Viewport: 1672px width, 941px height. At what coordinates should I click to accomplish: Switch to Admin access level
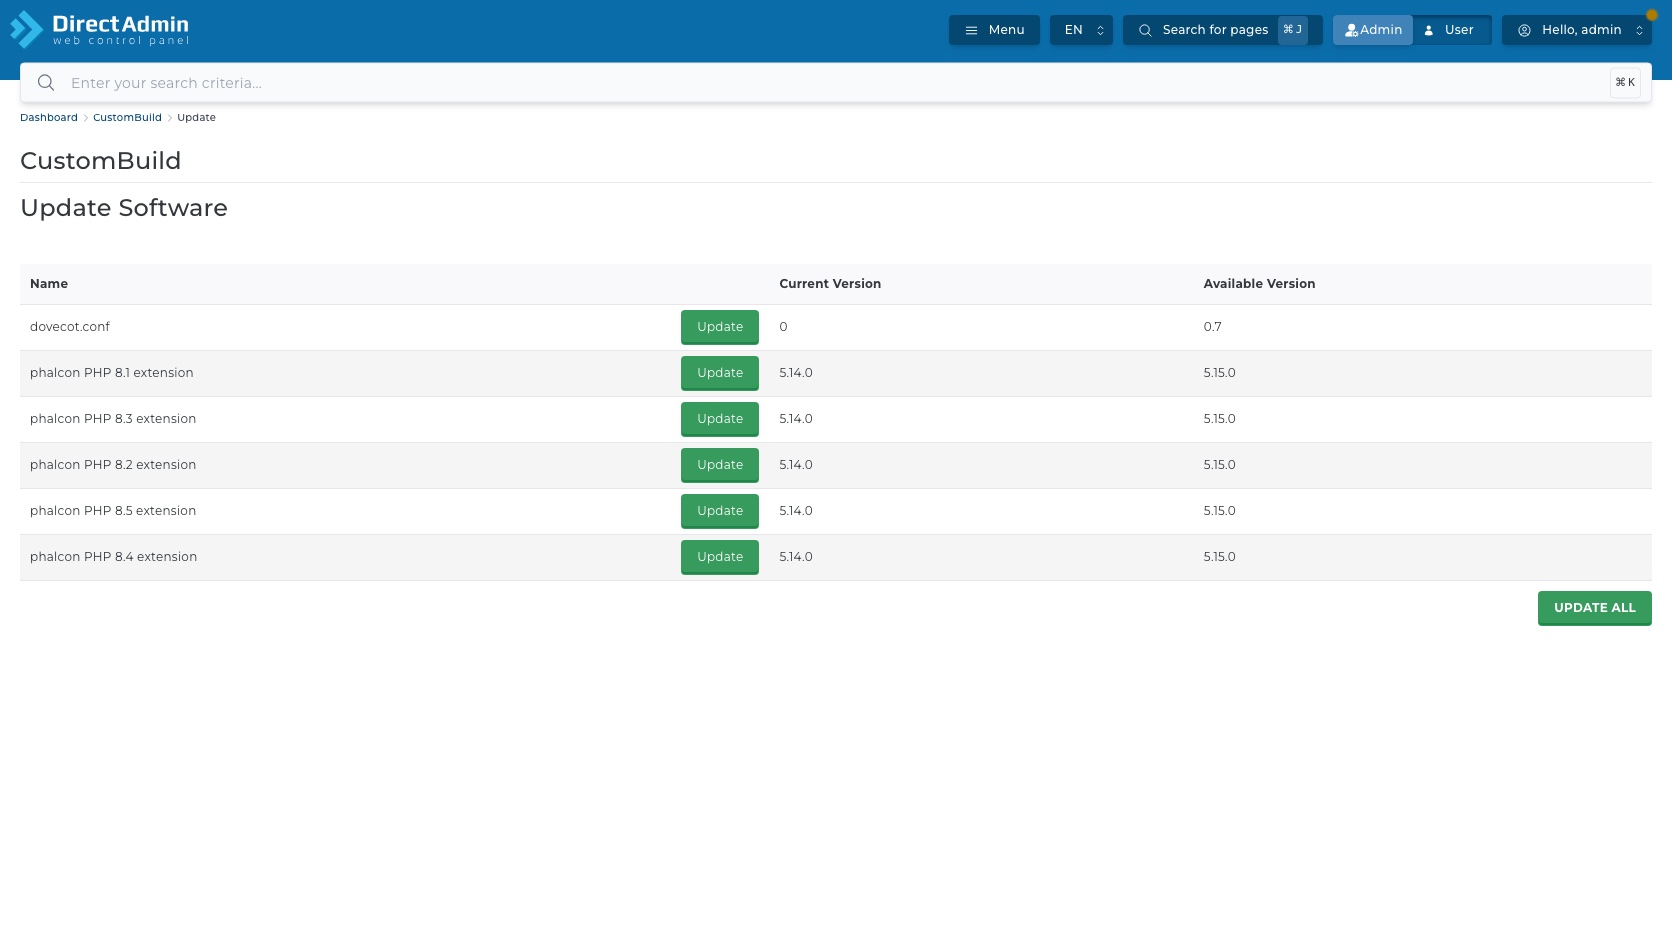pyautogui.click(x=1373, y=30)
